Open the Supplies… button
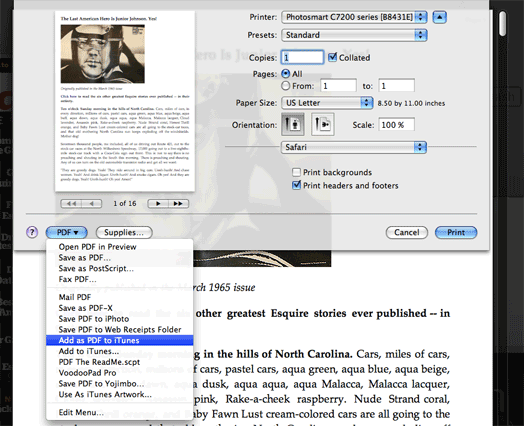This screenshot has height=426, width=524. 124,233
